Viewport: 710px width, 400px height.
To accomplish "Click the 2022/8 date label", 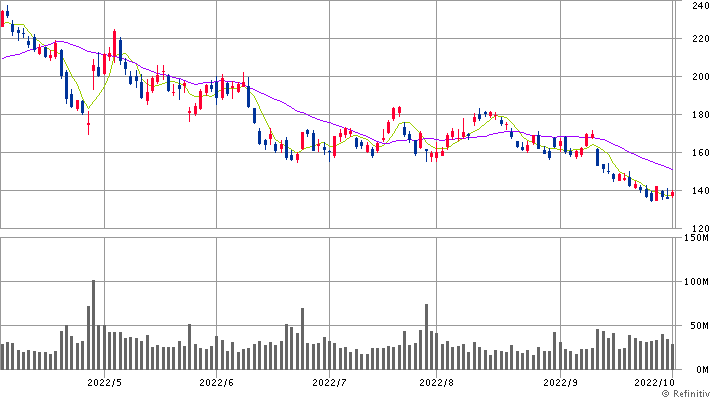I will point(437,381).
